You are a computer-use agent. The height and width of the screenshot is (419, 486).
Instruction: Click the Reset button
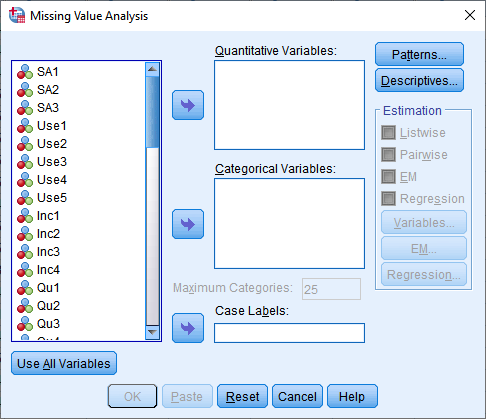pyautogui.click(x=242, y=396)
